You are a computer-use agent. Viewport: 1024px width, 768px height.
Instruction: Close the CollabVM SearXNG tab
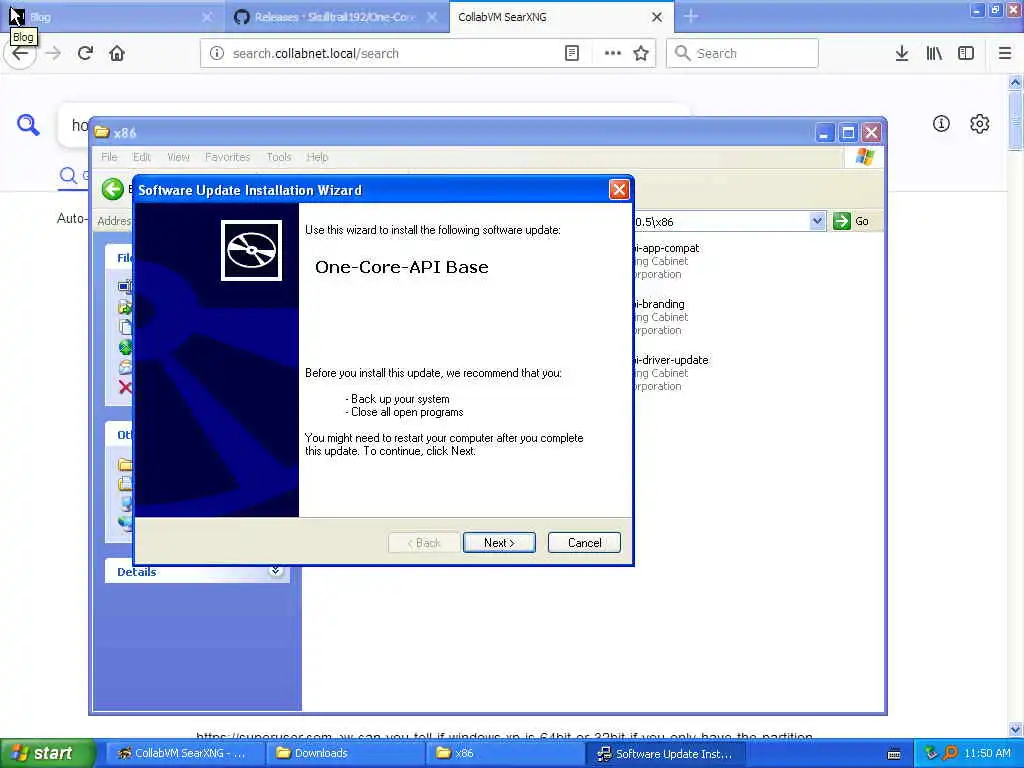657,17
